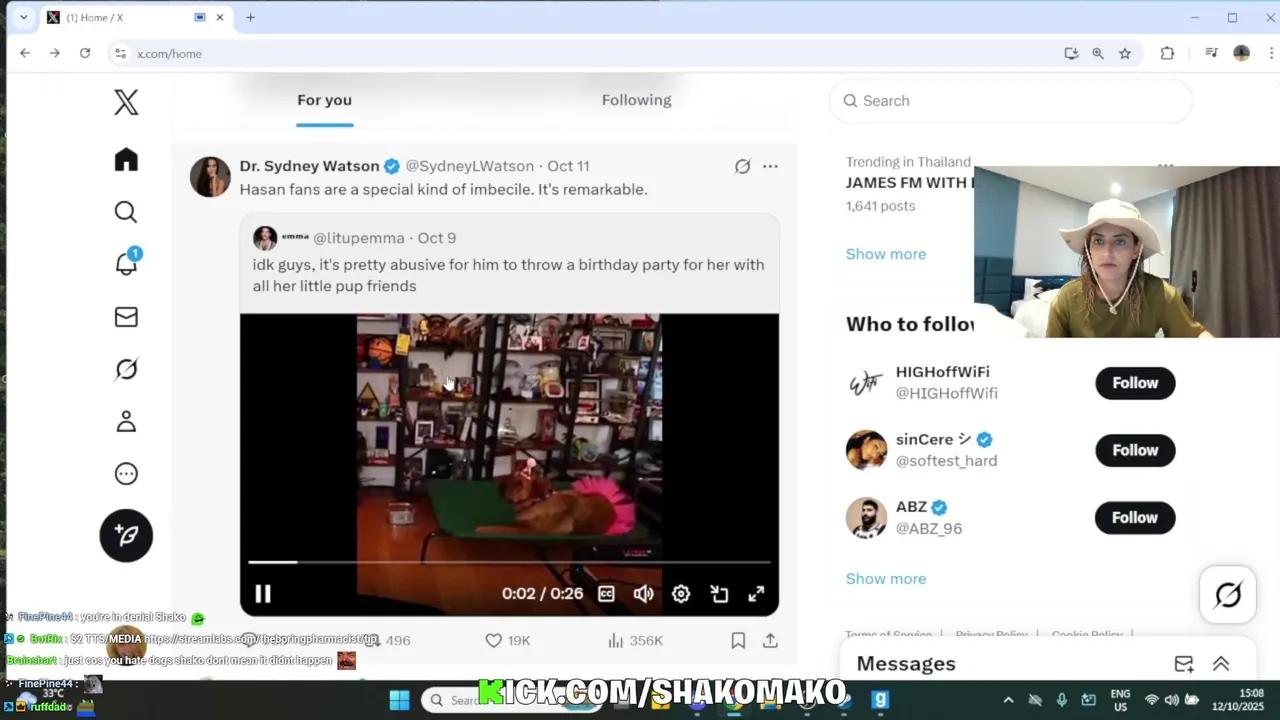This screenshot has height=720, width=1280.
Task: Open More circle menu in sidebar
Action: click(x=126, y=474)
